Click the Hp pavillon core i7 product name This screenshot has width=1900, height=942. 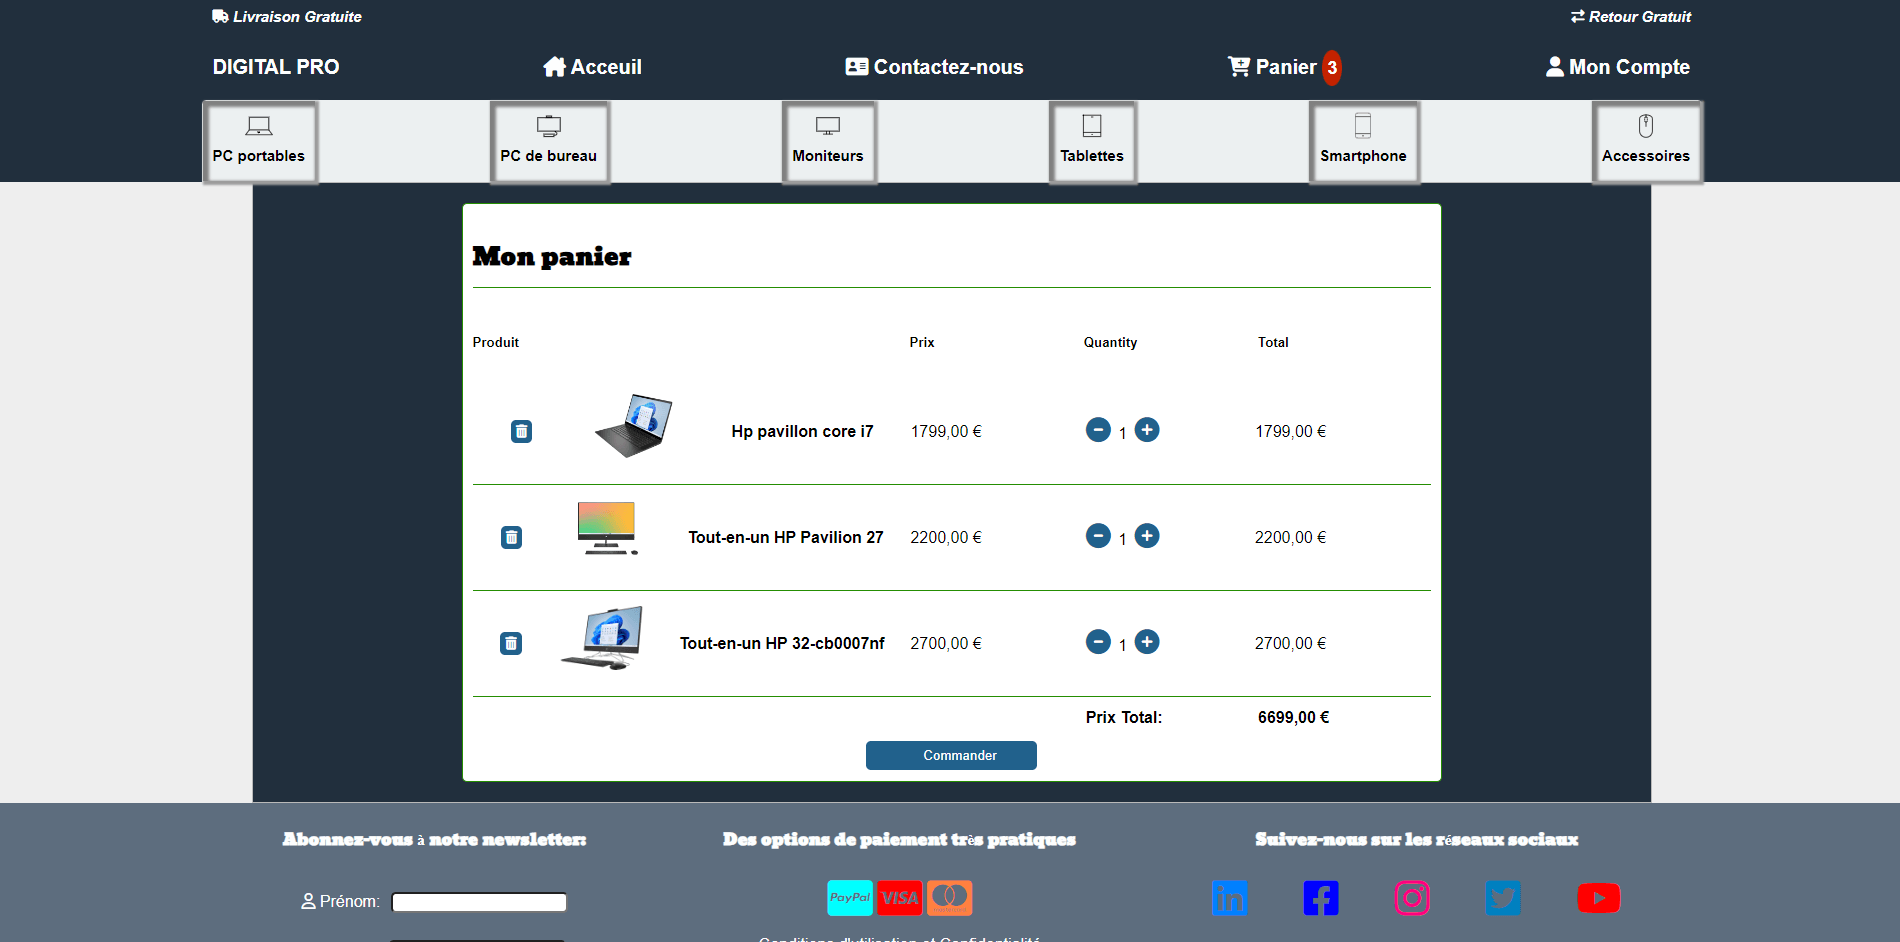click(802, 431)
